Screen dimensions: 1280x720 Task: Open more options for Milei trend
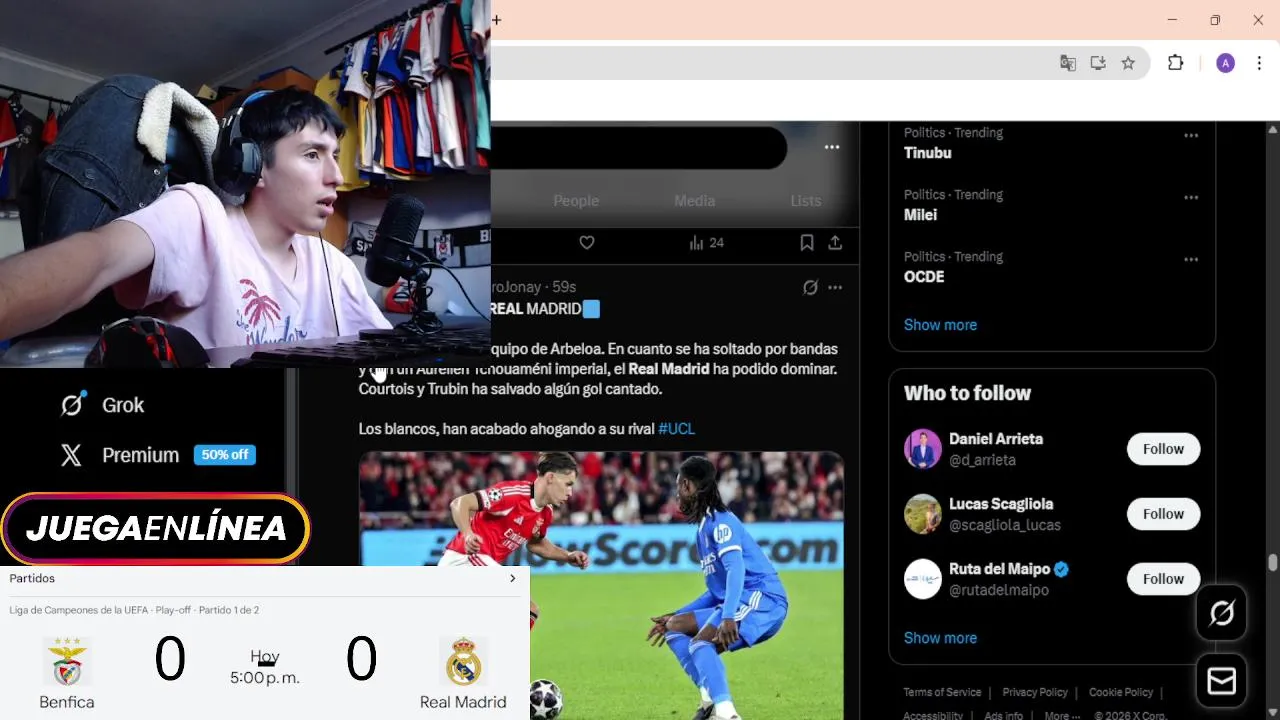click(x=1191, y=197)
